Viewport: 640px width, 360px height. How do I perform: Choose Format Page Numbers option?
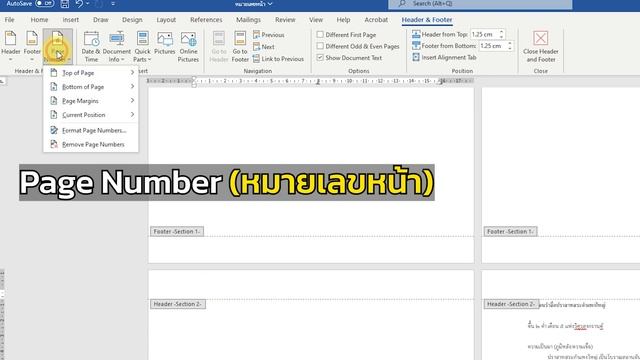91,130
